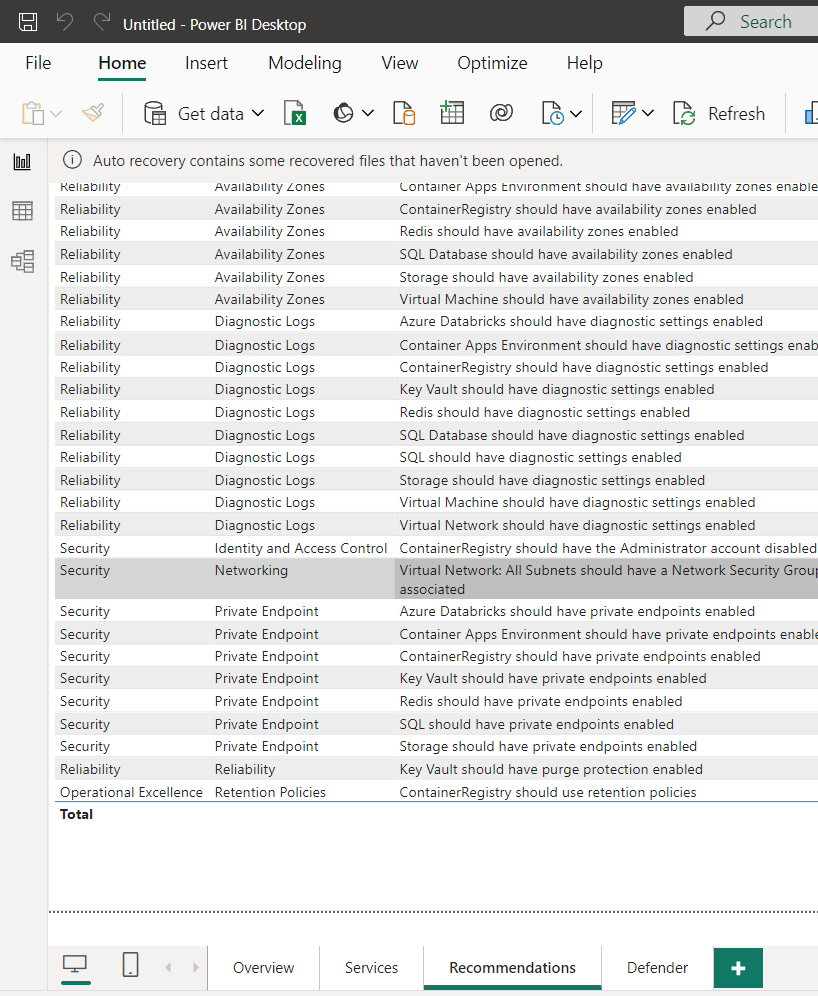Click ContainerRegistry should use retention policies
The image size is (818, 996).
(x=547, y=792)
